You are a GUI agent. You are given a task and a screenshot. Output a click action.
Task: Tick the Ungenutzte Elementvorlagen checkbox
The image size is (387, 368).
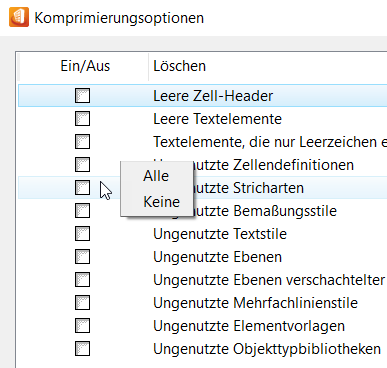[x=82, y=326]
